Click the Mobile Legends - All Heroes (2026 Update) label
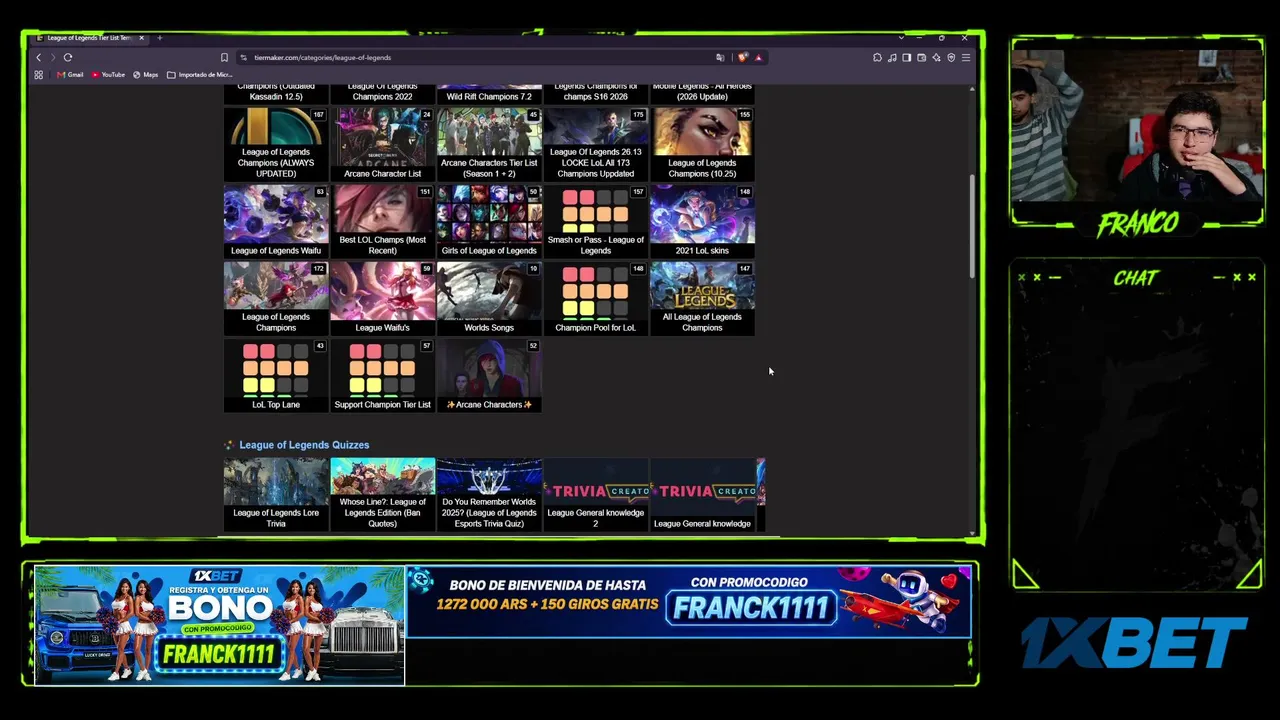The image size is (1280, 720). pyautogui.click(x=702, y=92)
